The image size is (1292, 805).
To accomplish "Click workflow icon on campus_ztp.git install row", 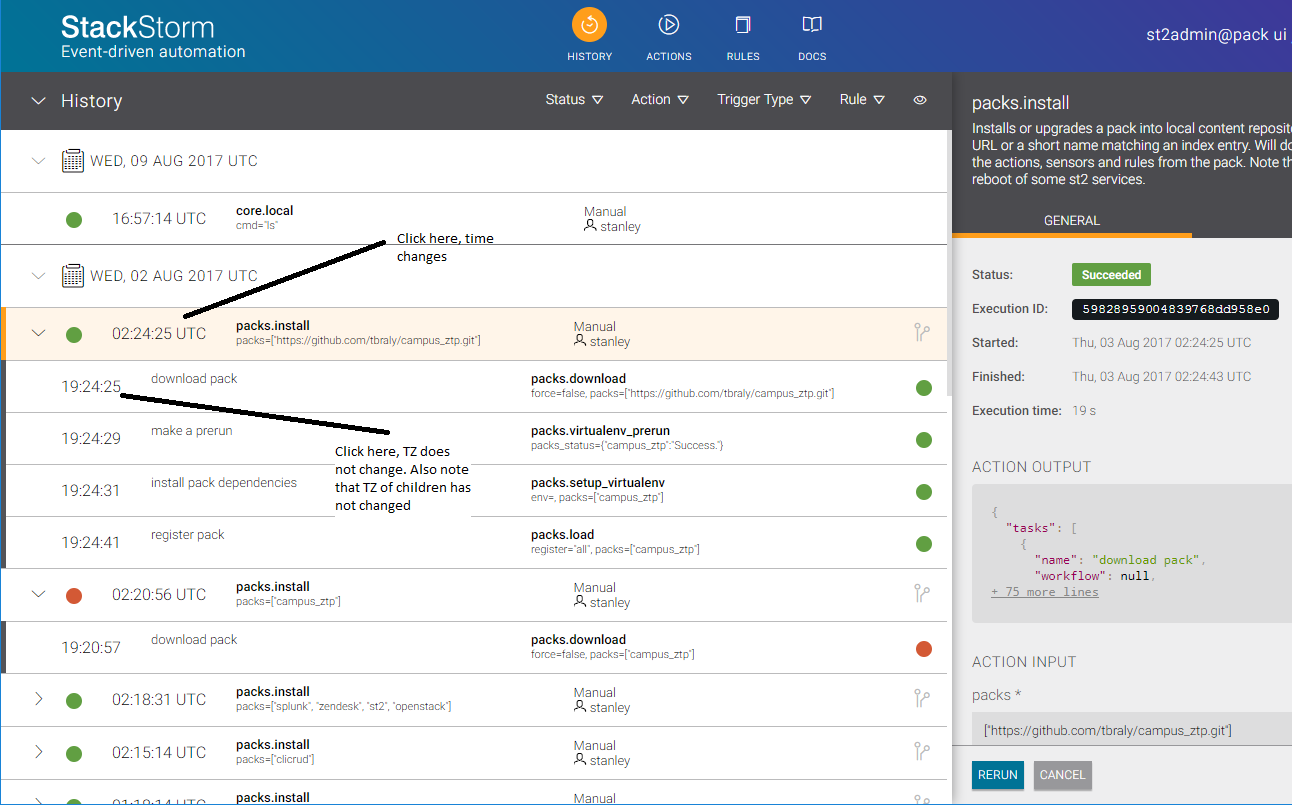I will click(x=922, y=333).
